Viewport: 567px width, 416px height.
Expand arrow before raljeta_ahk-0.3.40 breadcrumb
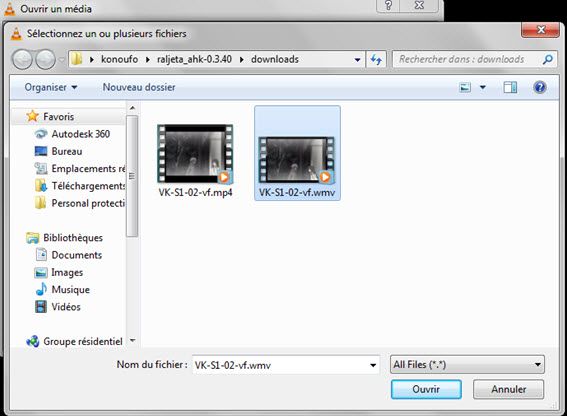148,59
